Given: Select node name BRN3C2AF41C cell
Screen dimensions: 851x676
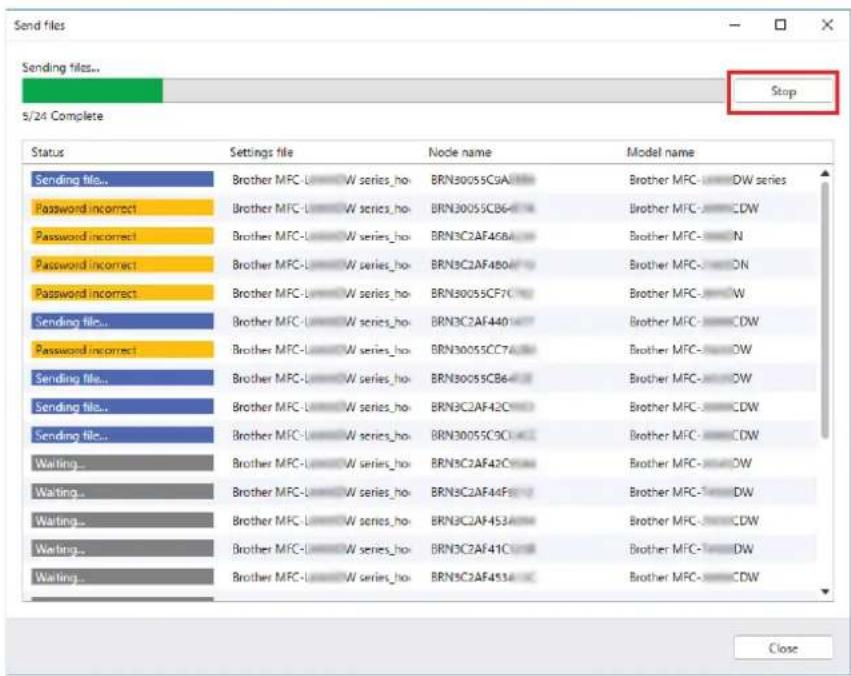Looking at the screenshot, I should point(482,549).
